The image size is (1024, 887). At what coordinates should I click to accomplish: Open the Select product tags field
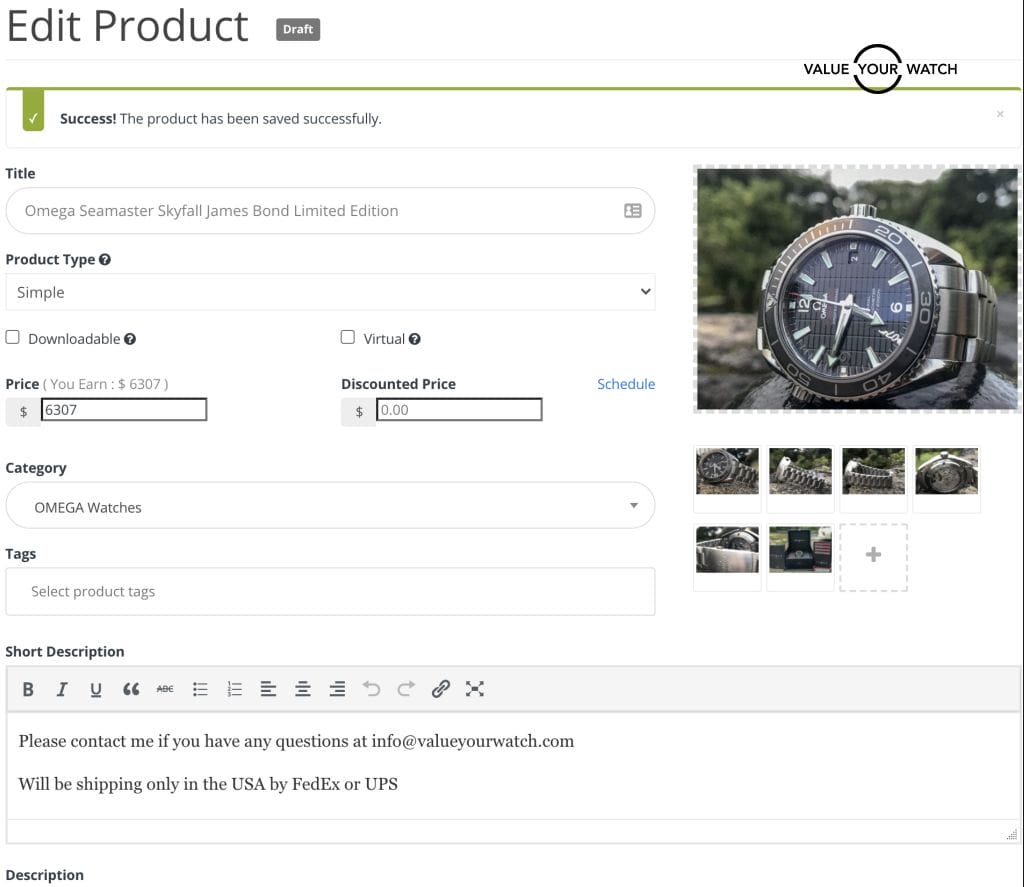(x=330, y=591)
